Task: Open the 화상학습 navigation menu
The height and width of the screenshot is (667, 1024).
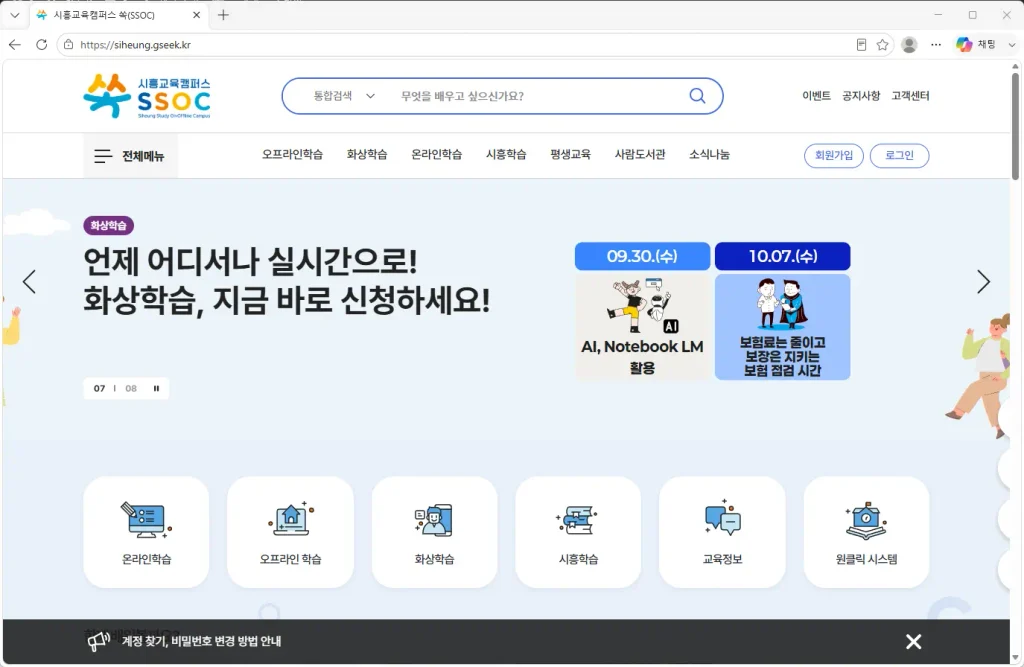Action: pos(367,155)
